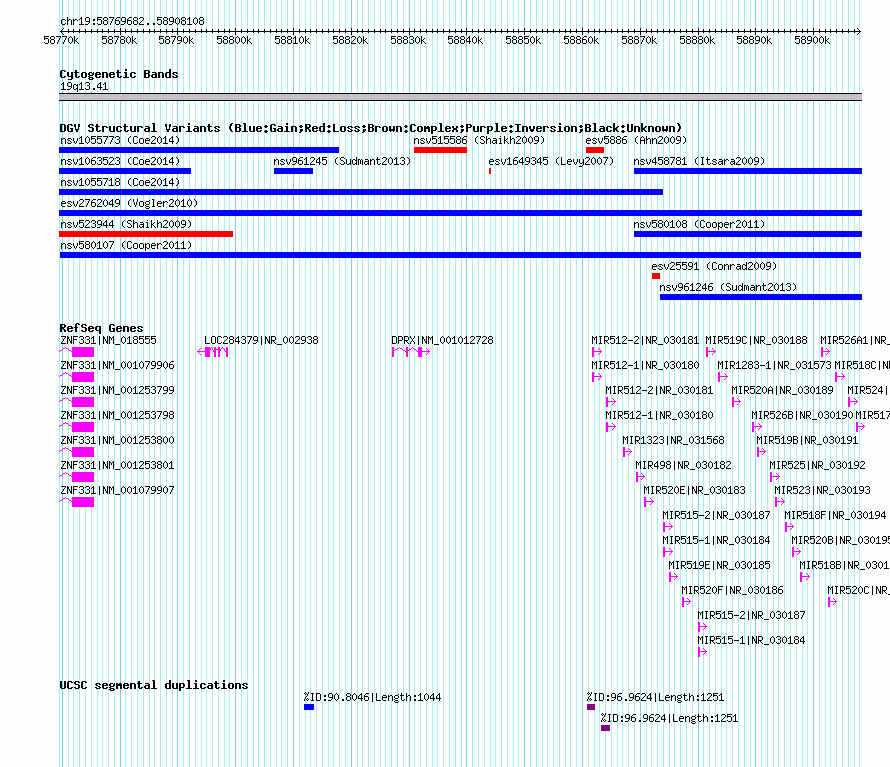Select the DPRX|NM_001012728 gene structure glyph
This screenshot has height=767, width=890.
pyautogui.click(x=411, y=352)
